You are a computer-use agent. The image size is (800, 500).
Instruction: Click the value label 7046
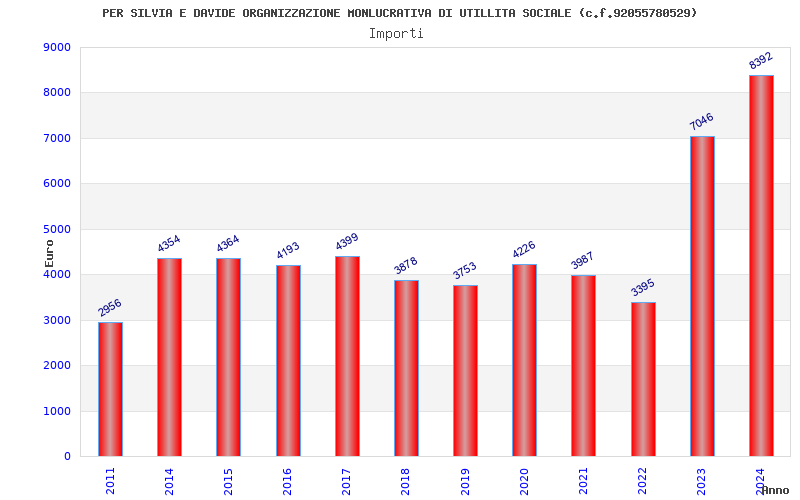click(702, 121)
